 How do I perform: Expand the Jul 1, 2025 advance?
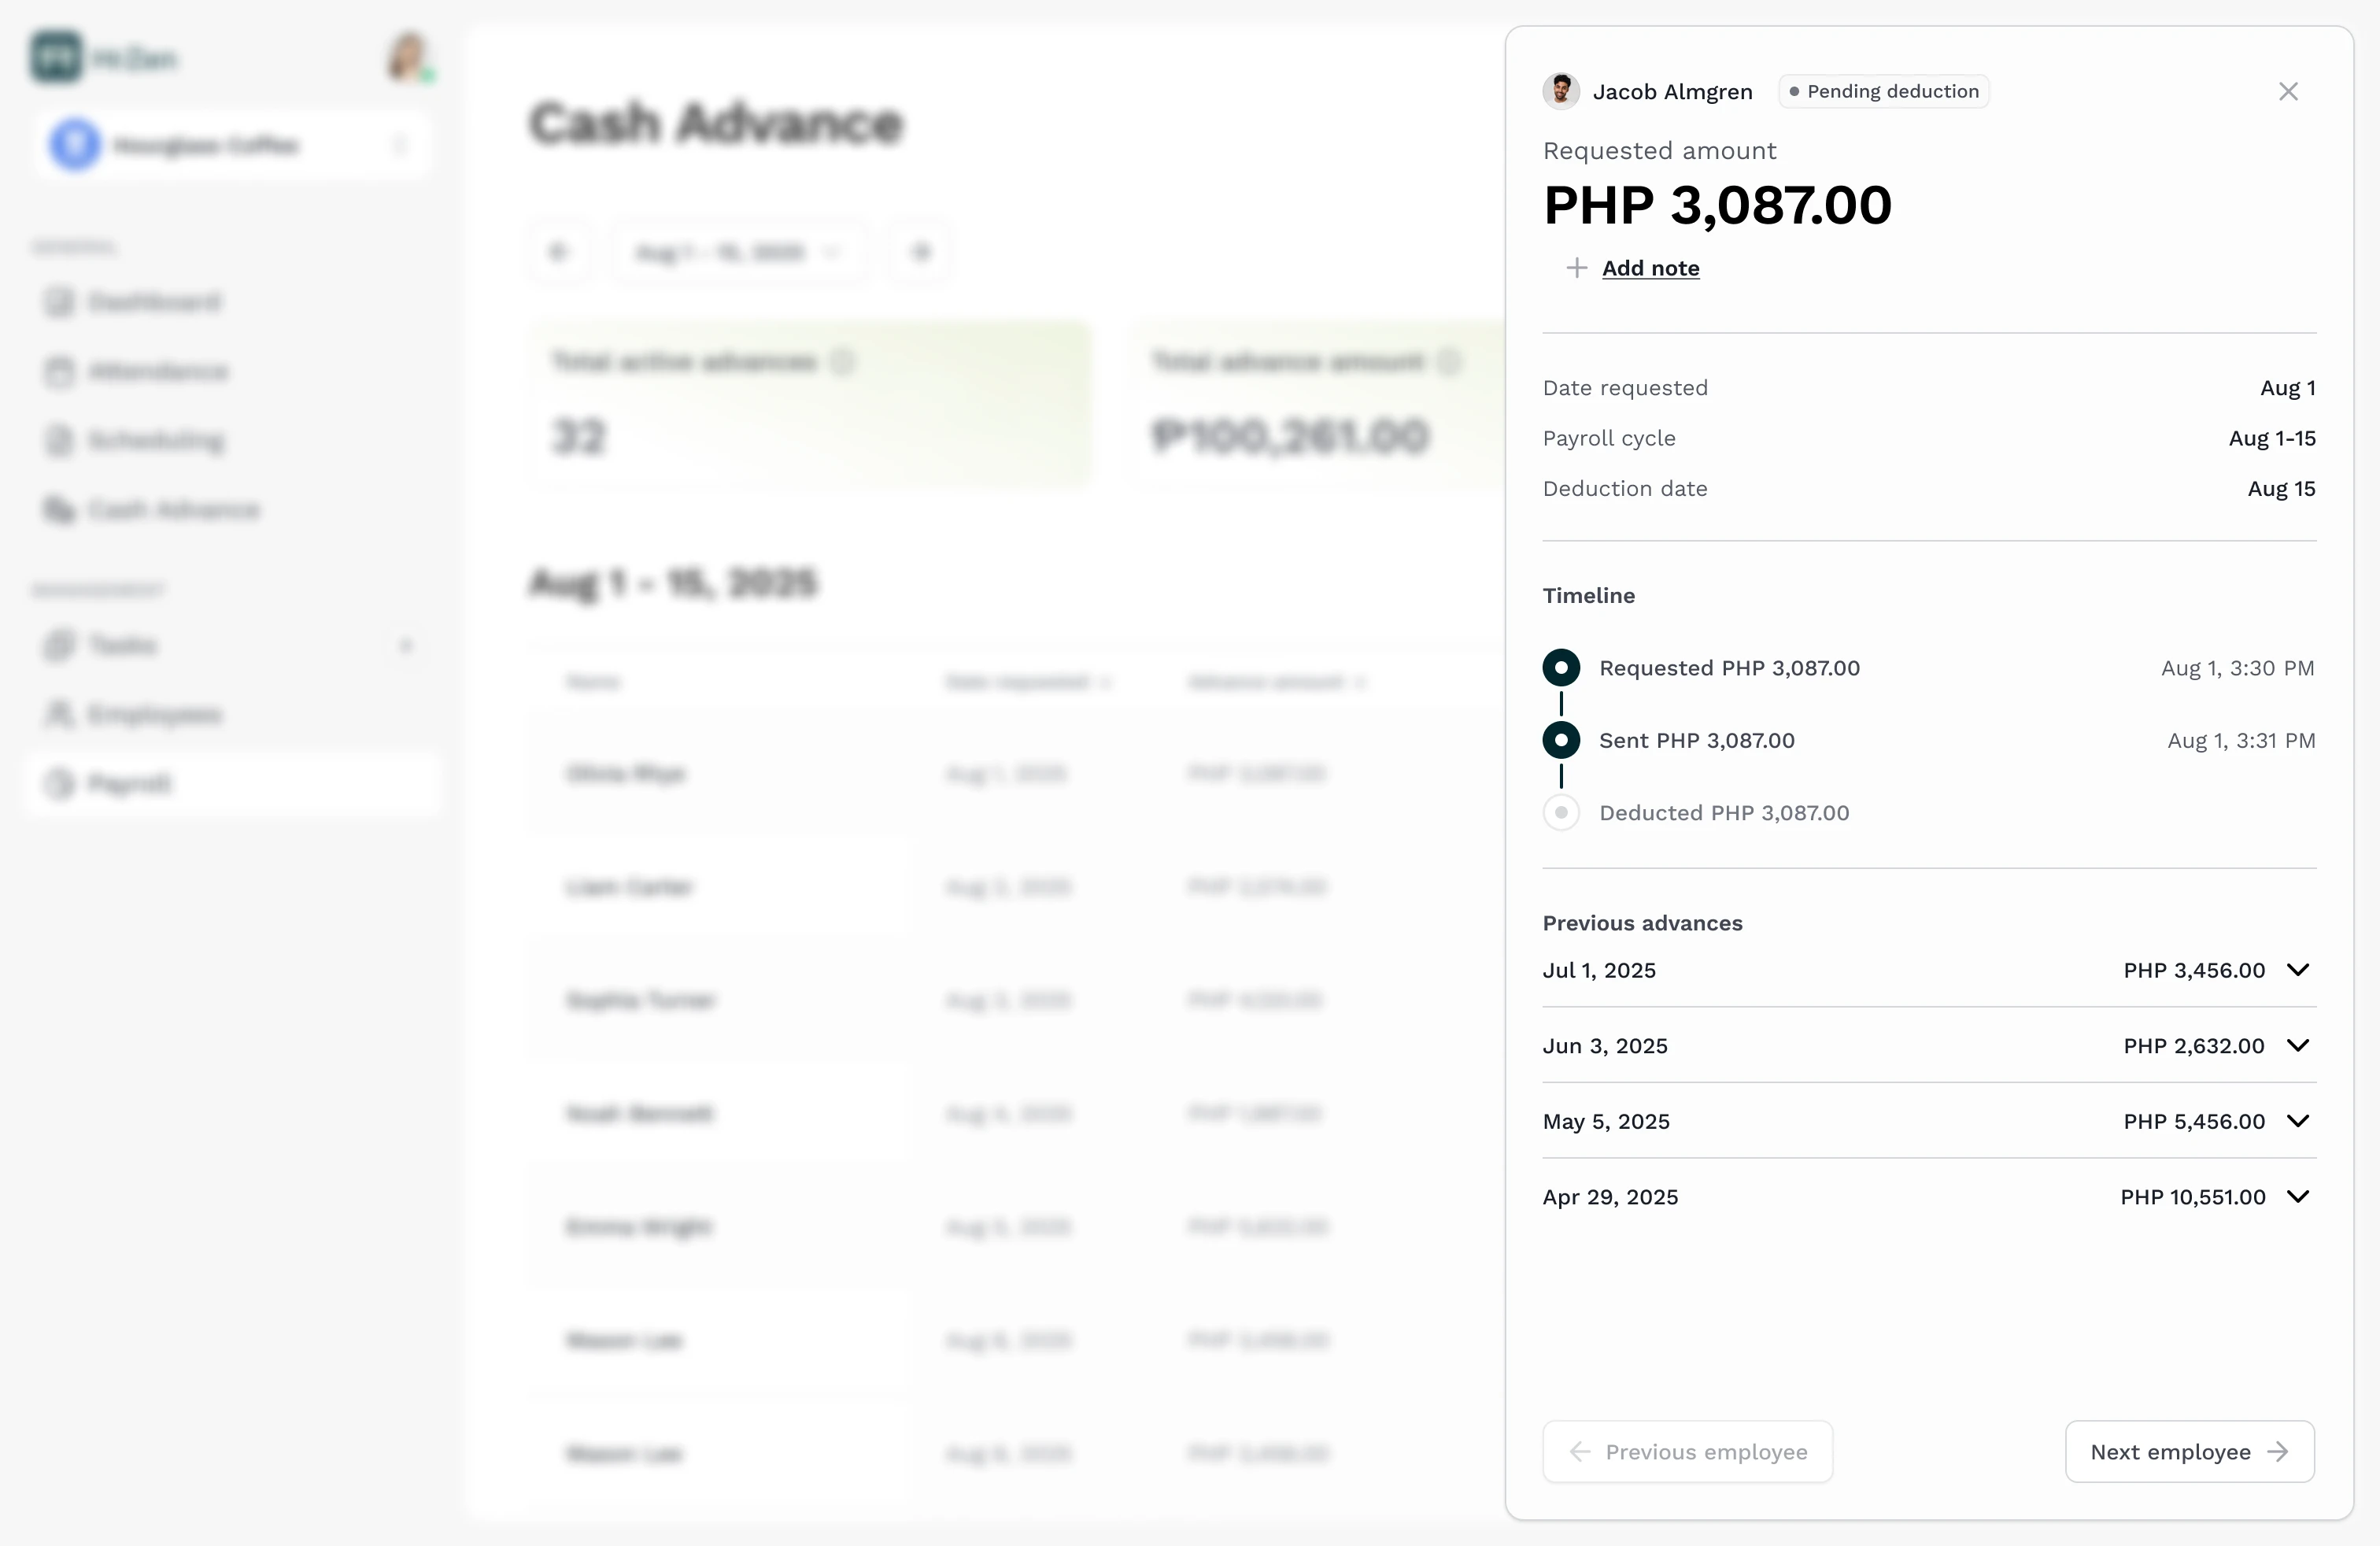point(2298,970)
